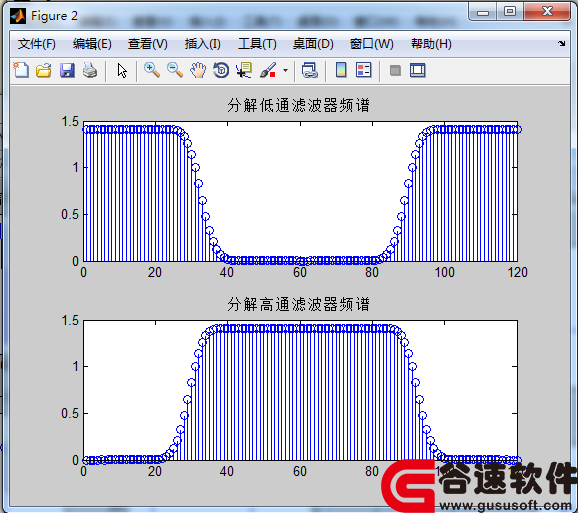The height and width of the screenshot is (513, 578).
Task: Open the 窗口(W) menu
Action: click(x=372, y=44)
